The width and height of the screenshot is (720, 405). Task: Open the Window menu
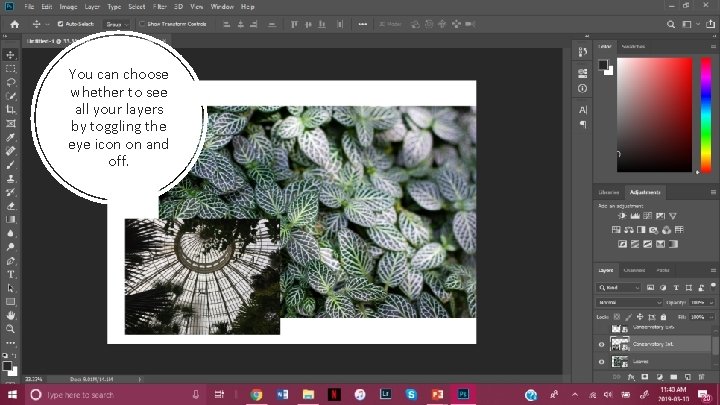tap(222, 7)
